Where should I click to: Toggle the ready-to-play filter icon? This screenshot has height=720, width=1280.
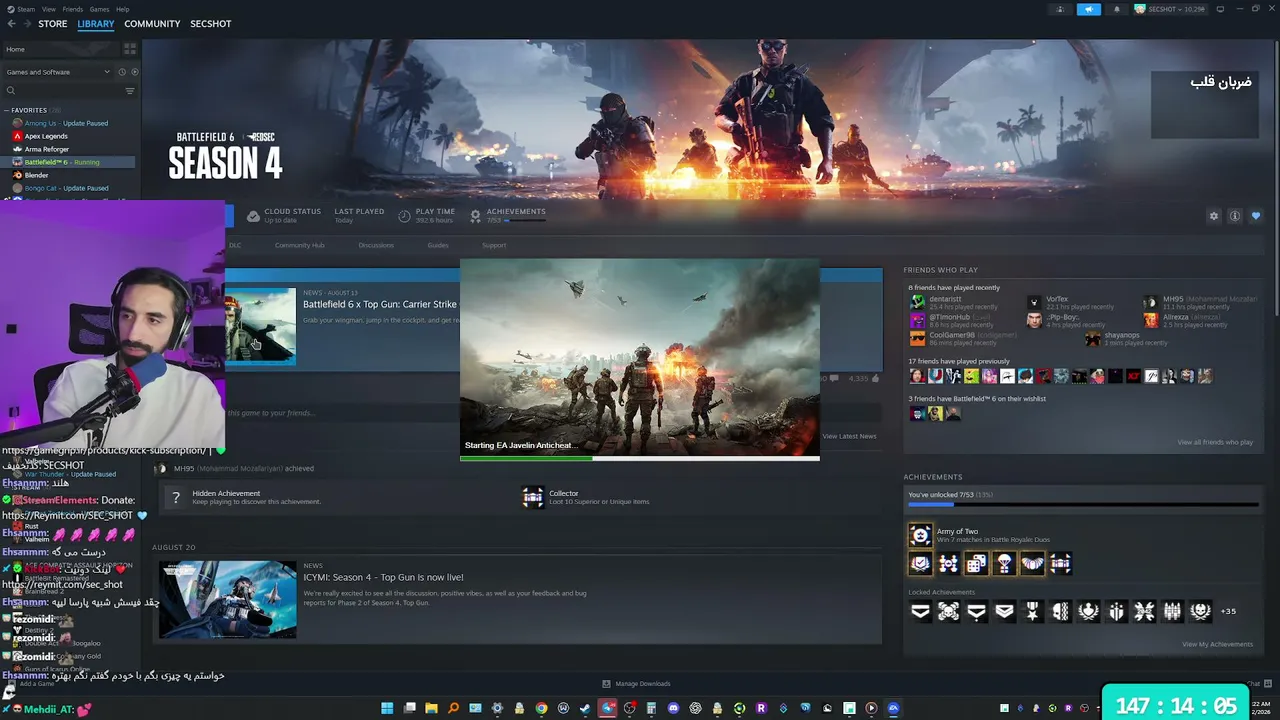[x=134, y=72]
